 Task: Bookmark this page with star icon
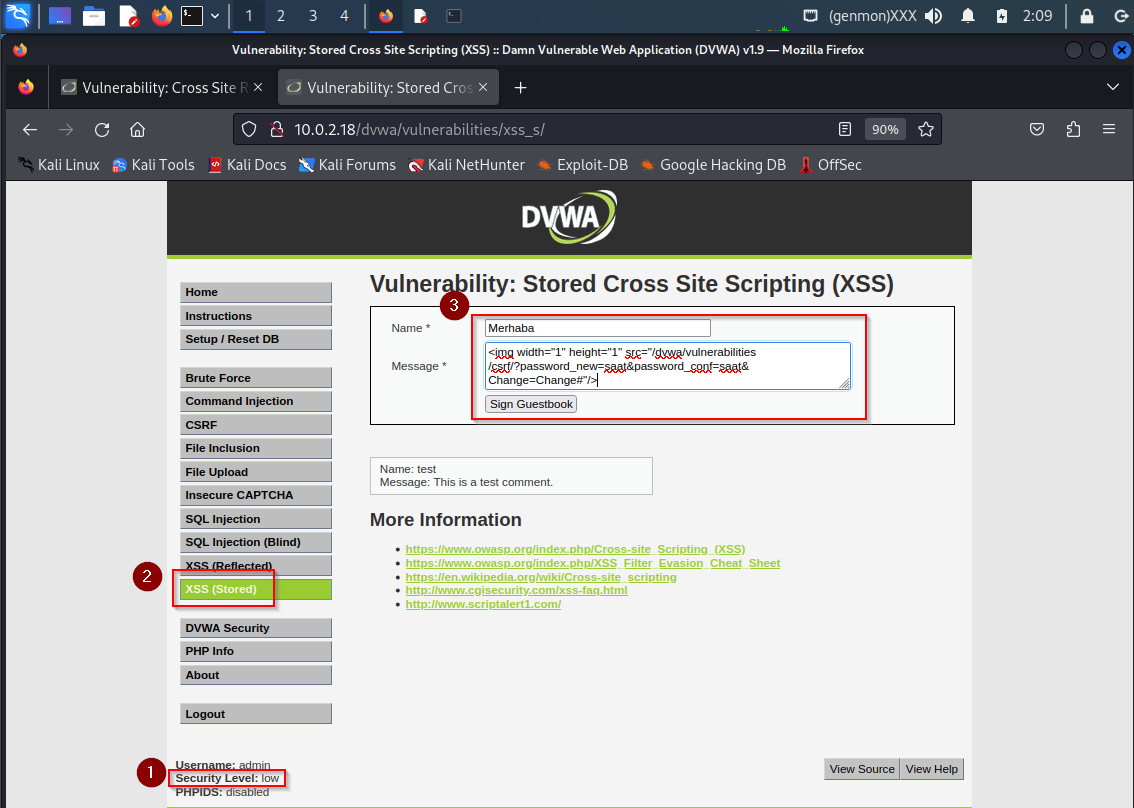(926, 129)
